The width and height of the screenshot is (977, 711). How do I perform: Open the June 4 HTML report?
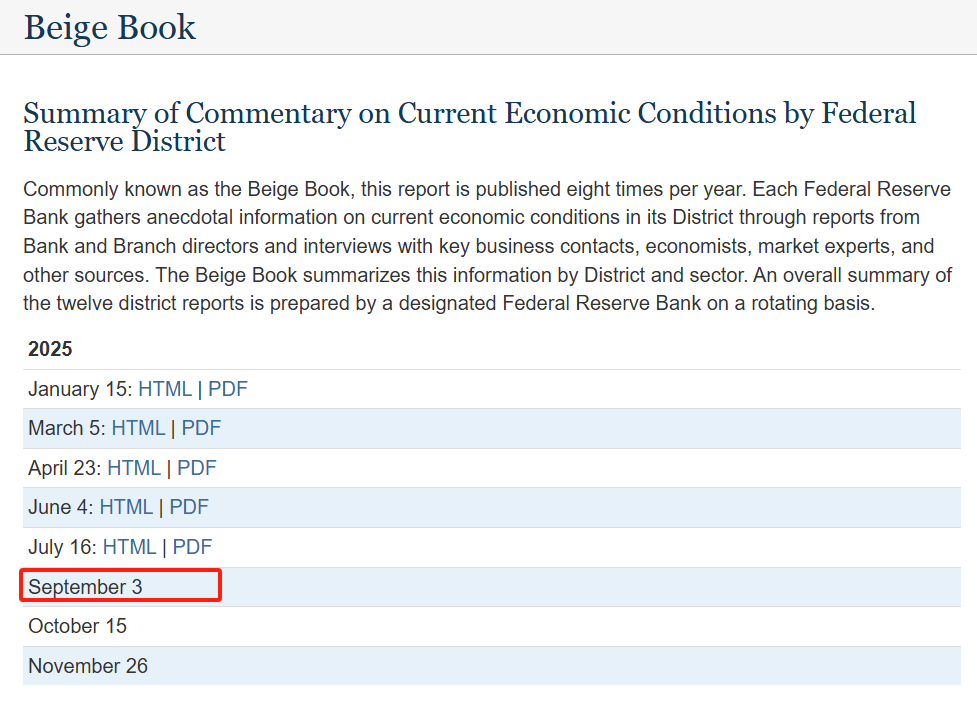[x=126, y=507]
